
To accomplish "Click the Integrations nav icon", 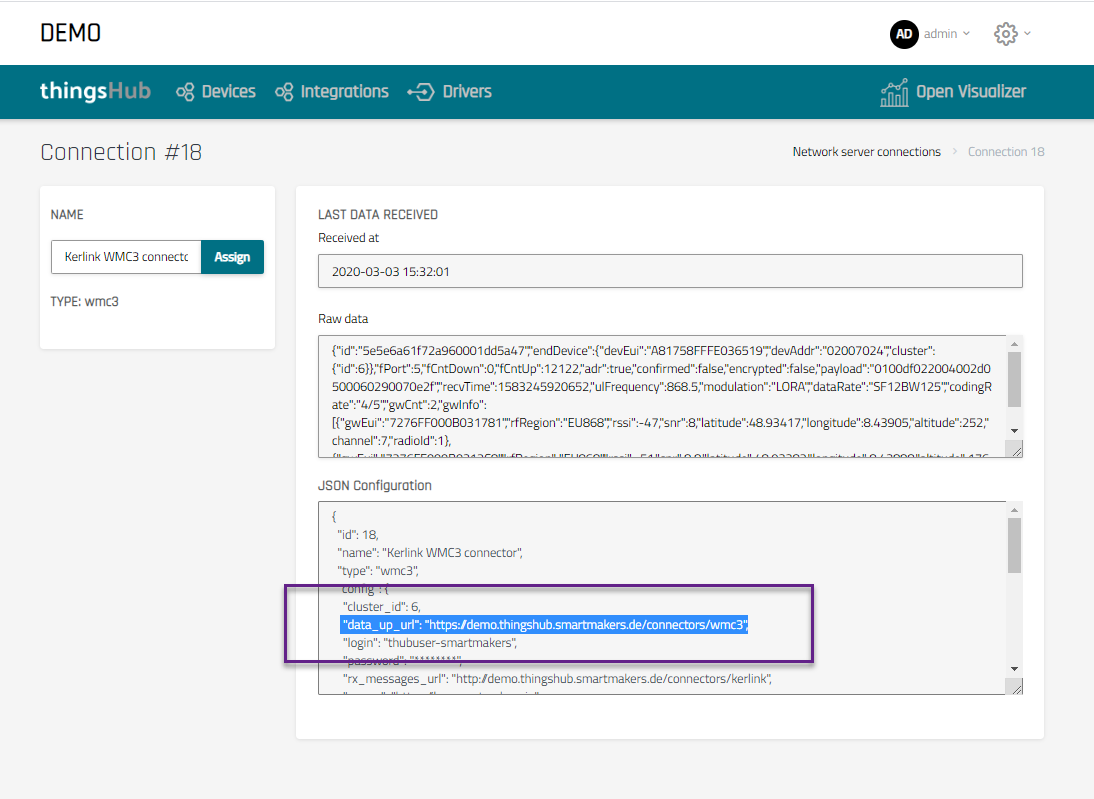I will click(x=284, y=92).
